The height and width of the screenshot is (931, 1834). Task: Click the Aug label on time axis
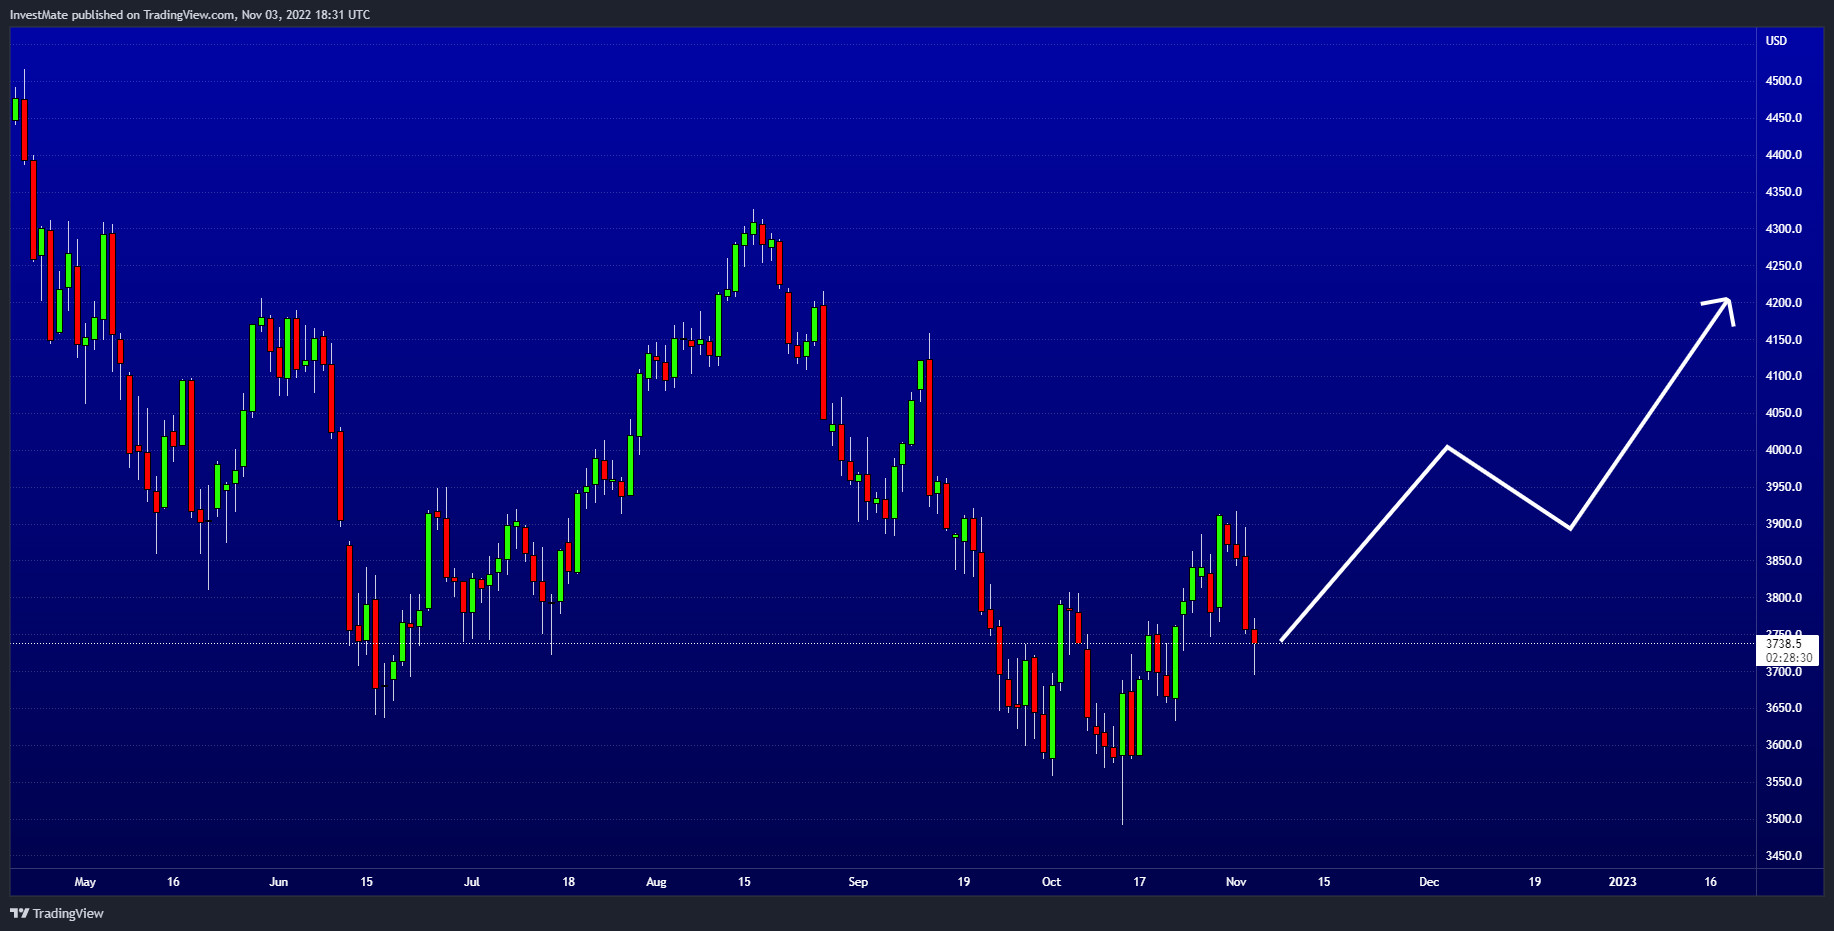point(656,882)
